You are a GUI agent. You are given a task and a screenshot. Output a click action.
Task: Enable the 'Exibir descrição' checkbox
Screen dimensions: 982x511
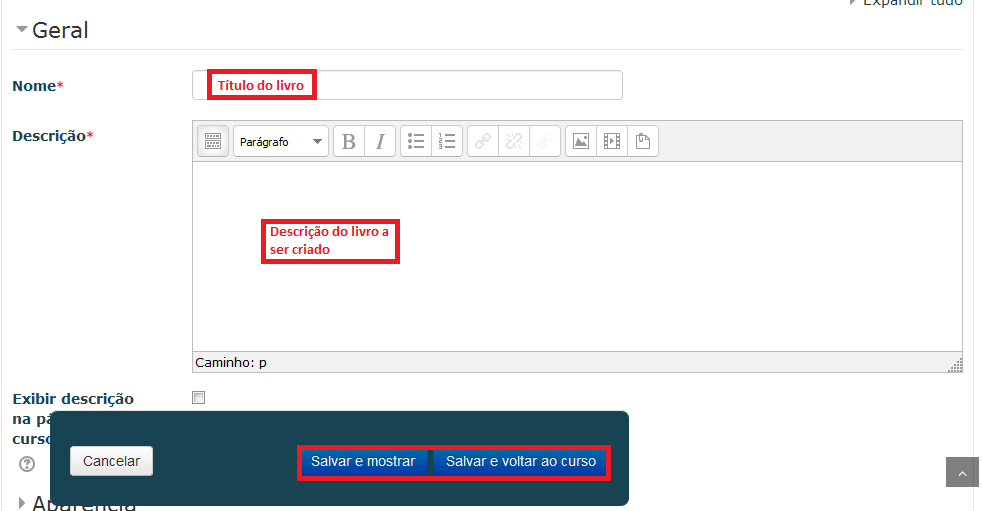point(198,398)
